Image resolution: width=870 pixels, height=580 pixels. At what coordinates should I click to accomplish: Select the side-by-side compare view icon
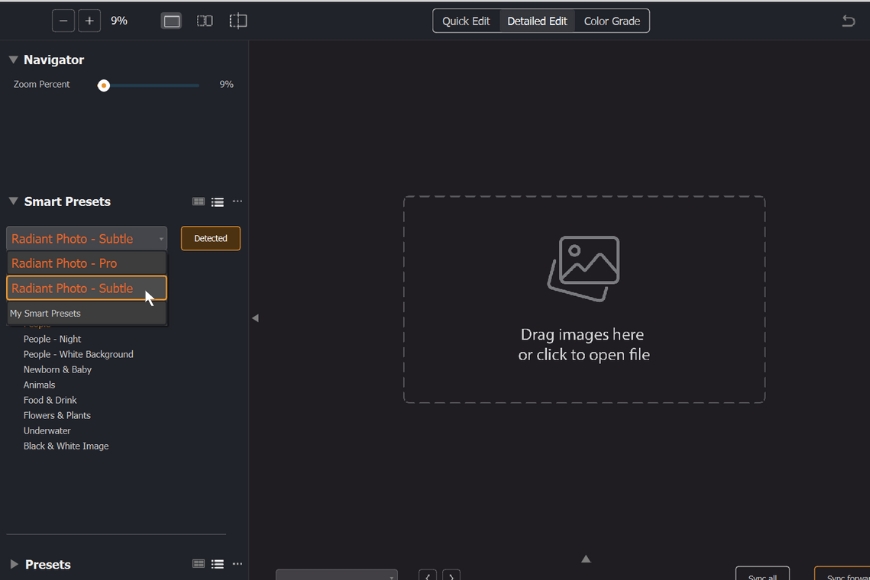coord(205,21)
